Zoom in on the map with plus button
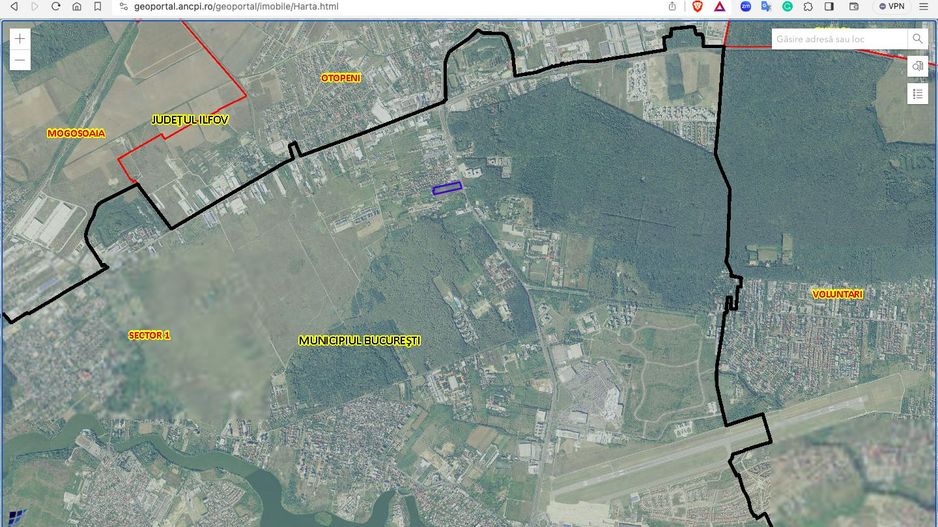This screenshot has width=938, height=527. click(x=20, y=39)
